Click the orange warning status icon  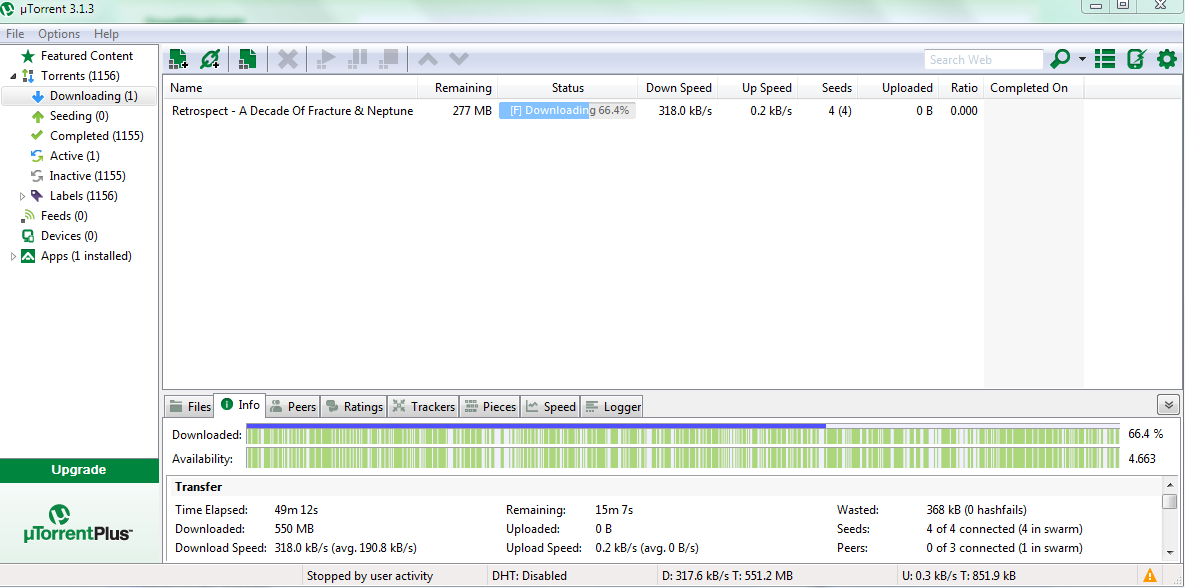click(x=1149, y=575)
